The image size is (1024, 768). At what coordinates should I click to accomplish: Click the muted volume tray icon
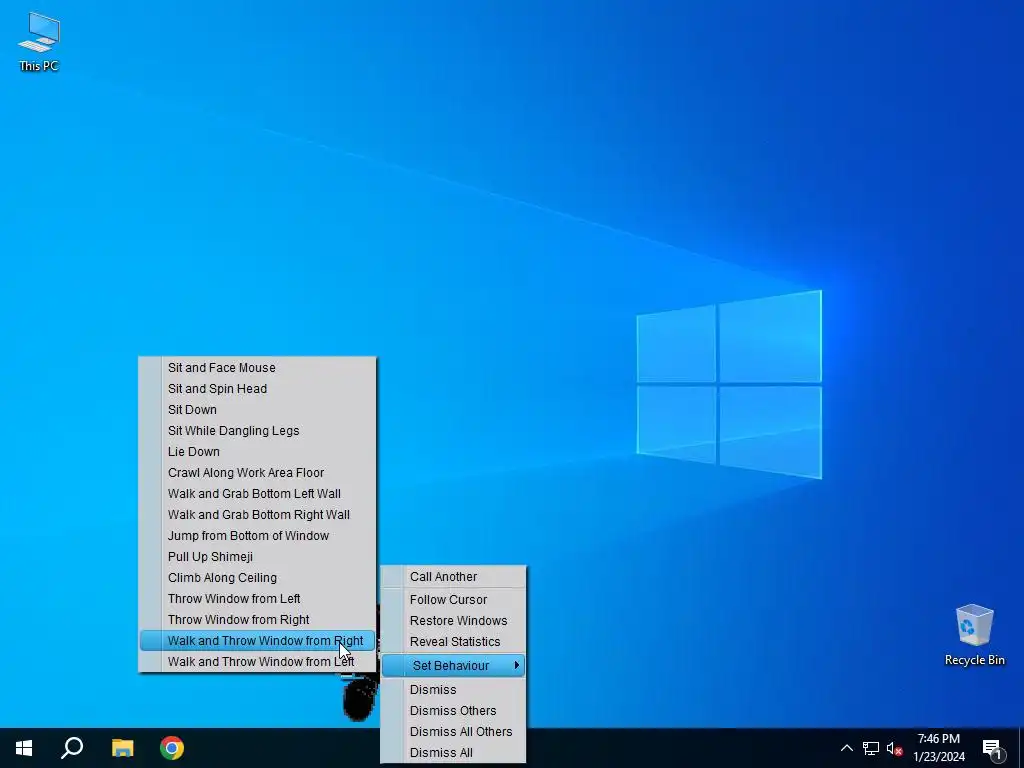[894, 748]
